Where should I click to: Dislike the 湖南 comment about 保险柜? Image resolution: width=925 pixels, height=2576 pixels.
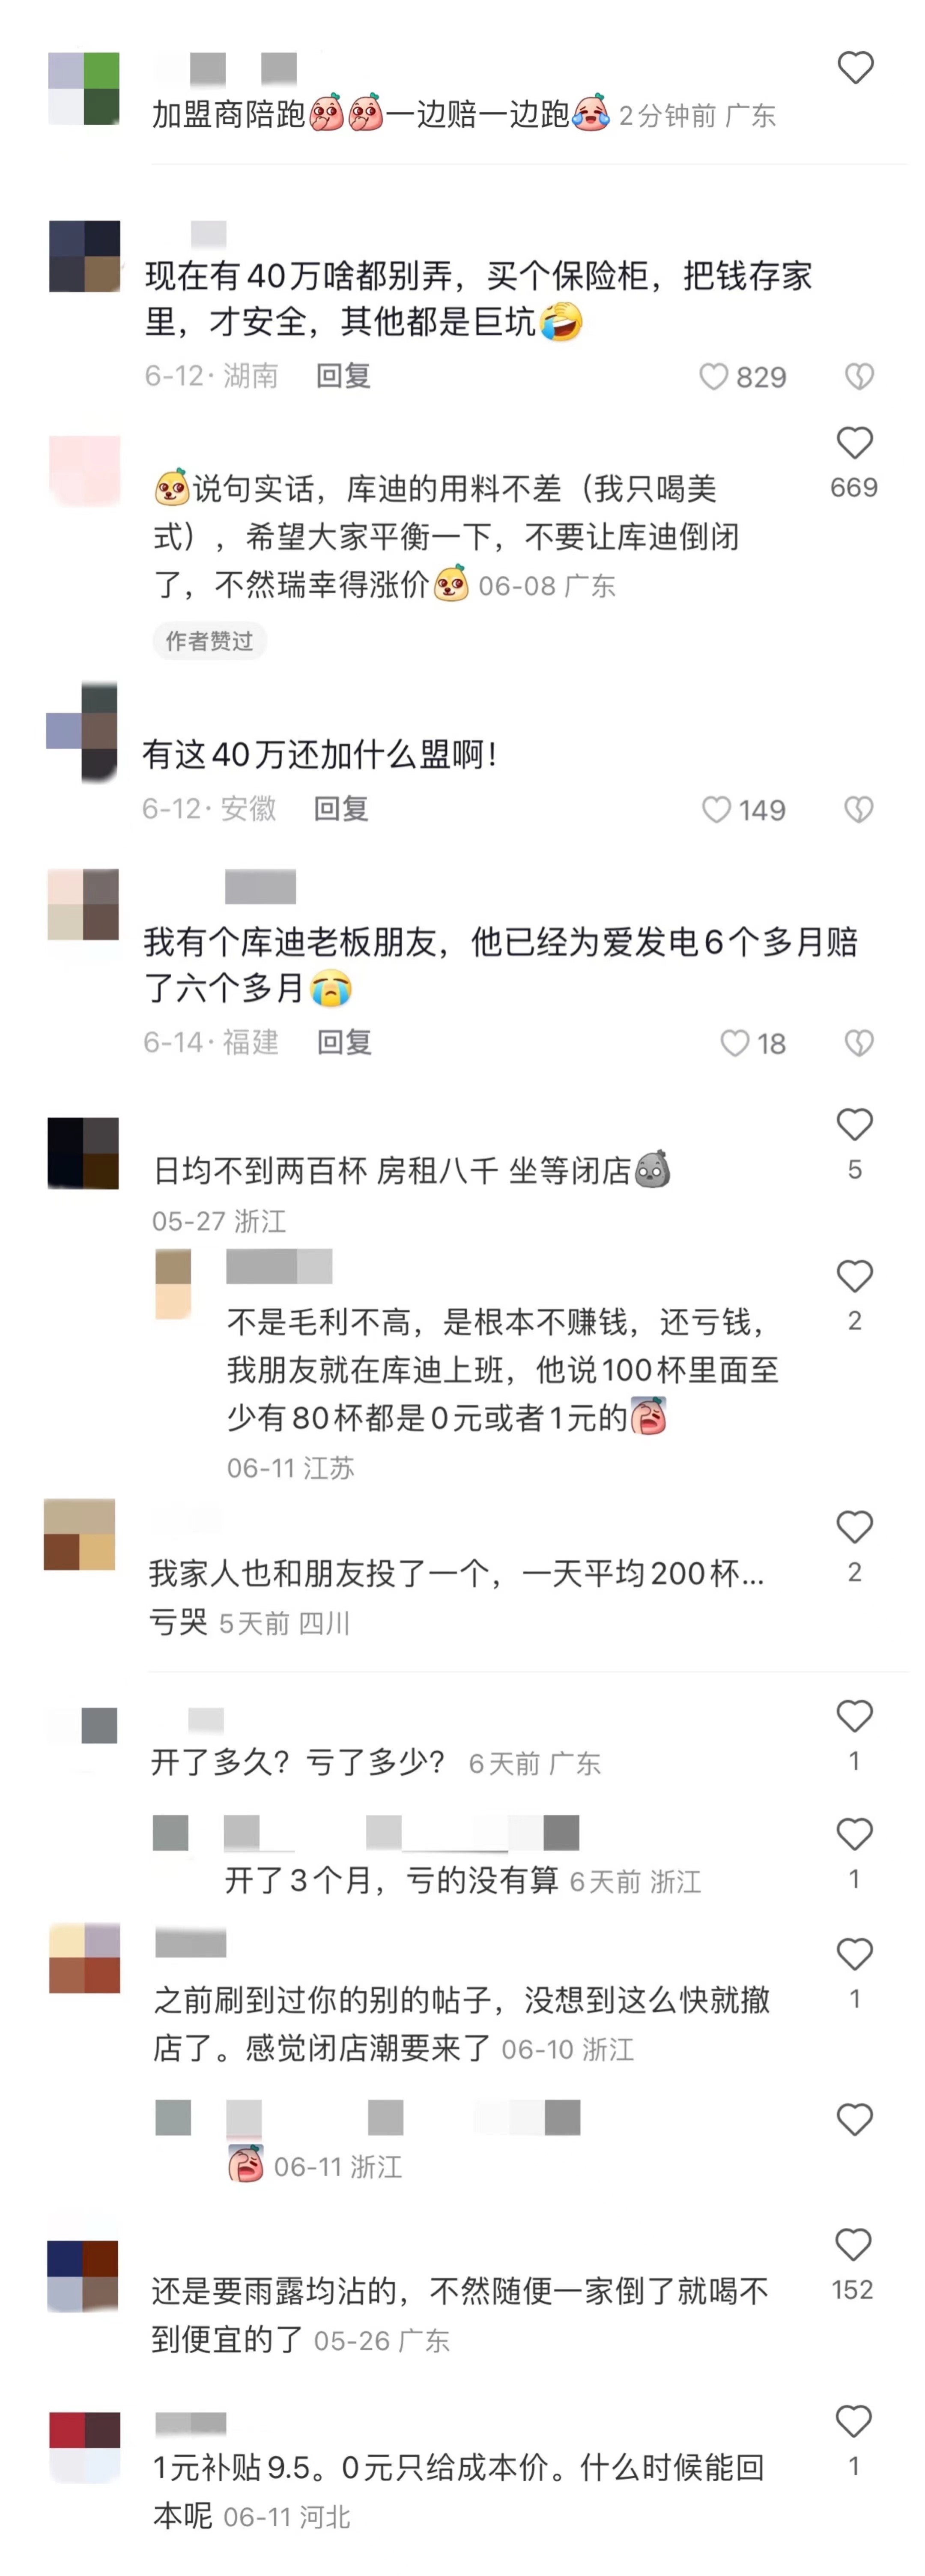(x=859, y=377)
